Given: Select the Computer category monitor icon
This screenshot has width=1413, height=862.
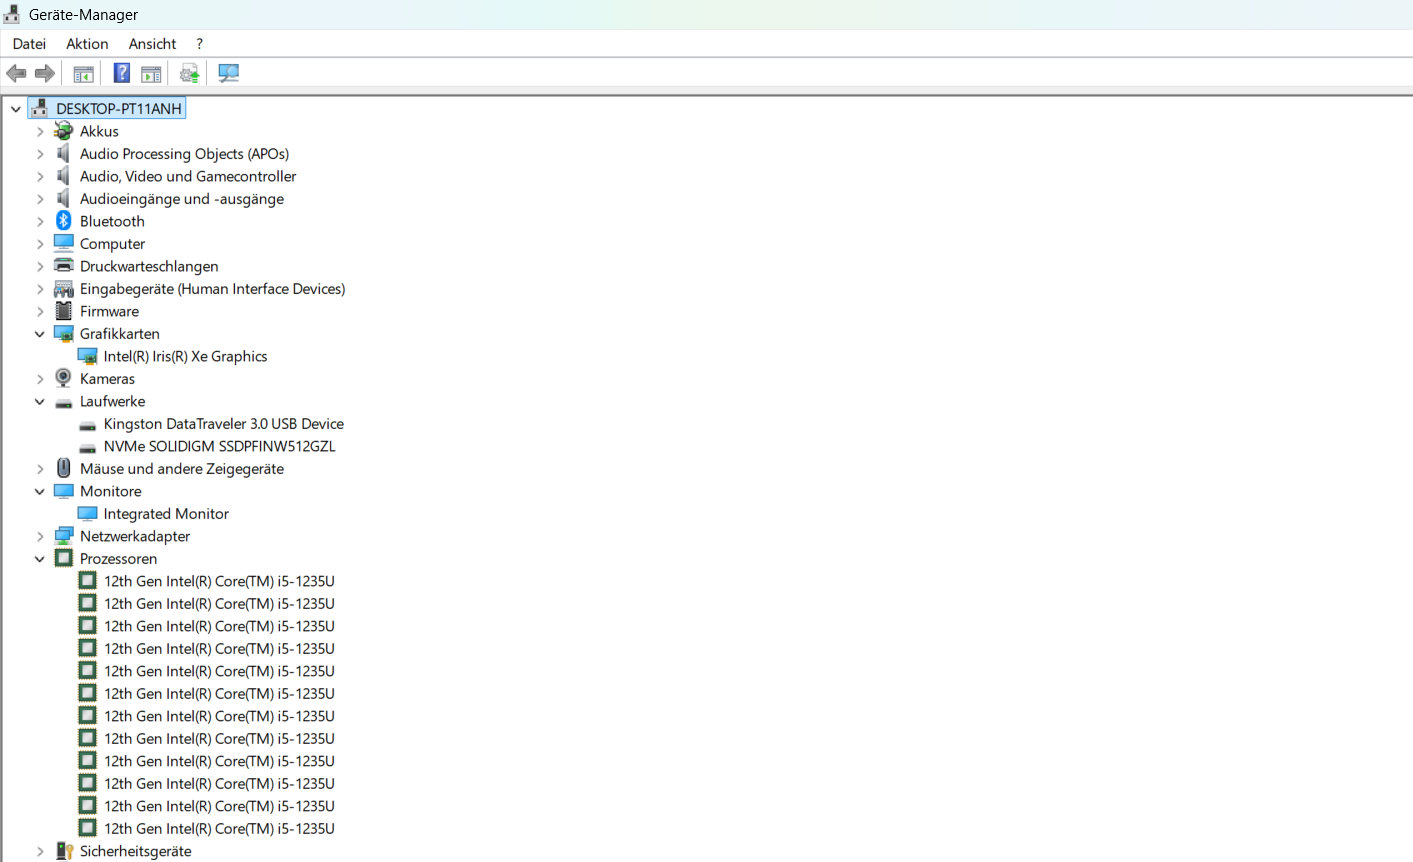Looking at the screenshot, I should pos(64,244).
